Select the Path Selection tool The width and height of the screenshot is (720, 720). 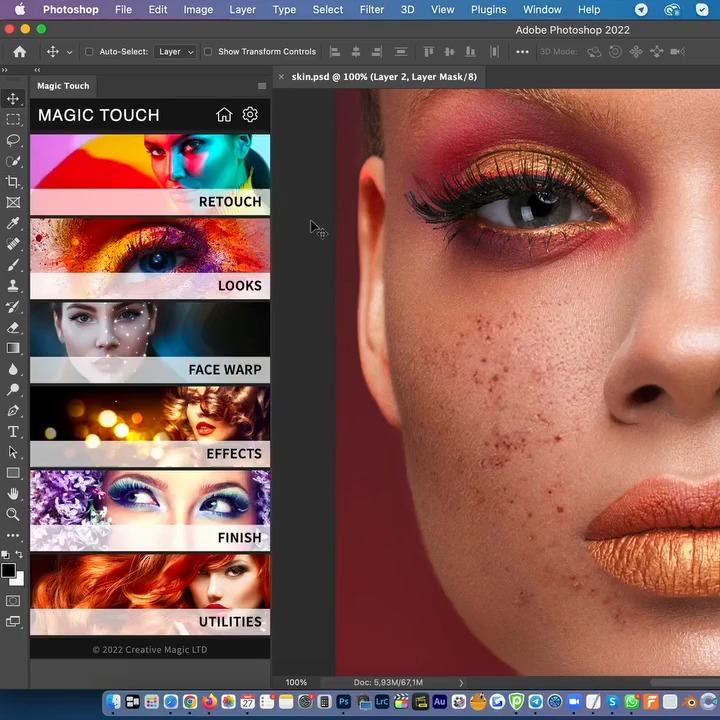(x=13, y=452)
